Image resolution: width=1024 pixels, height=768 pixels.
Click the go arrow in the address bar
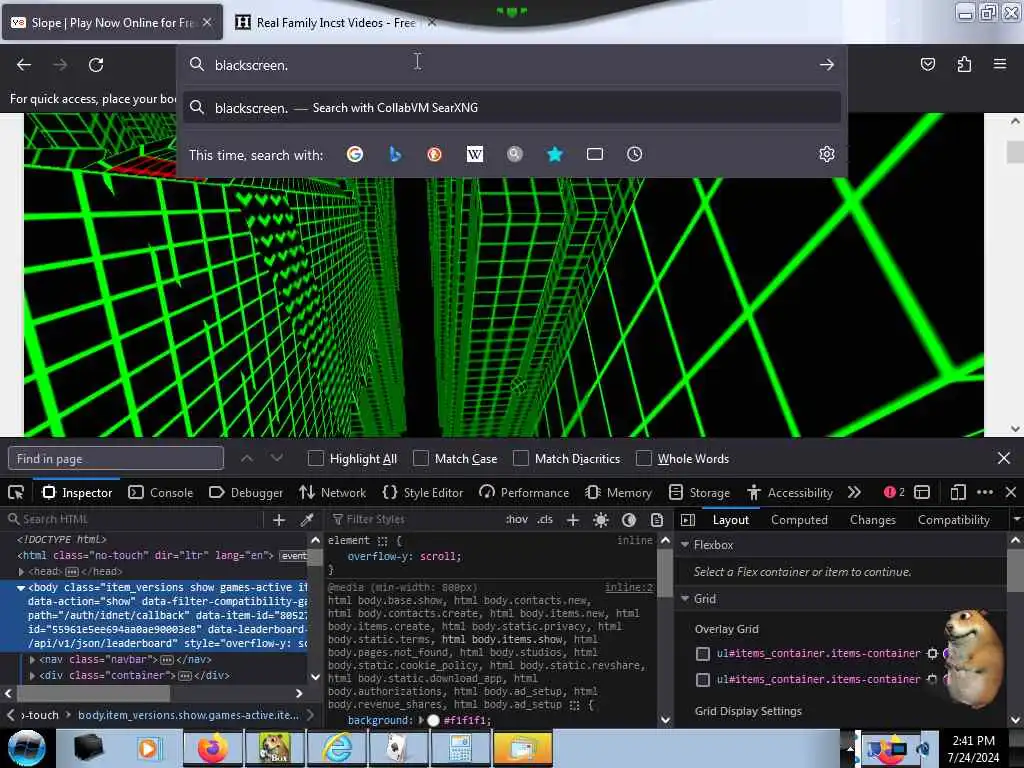click(x=827, y=65)
